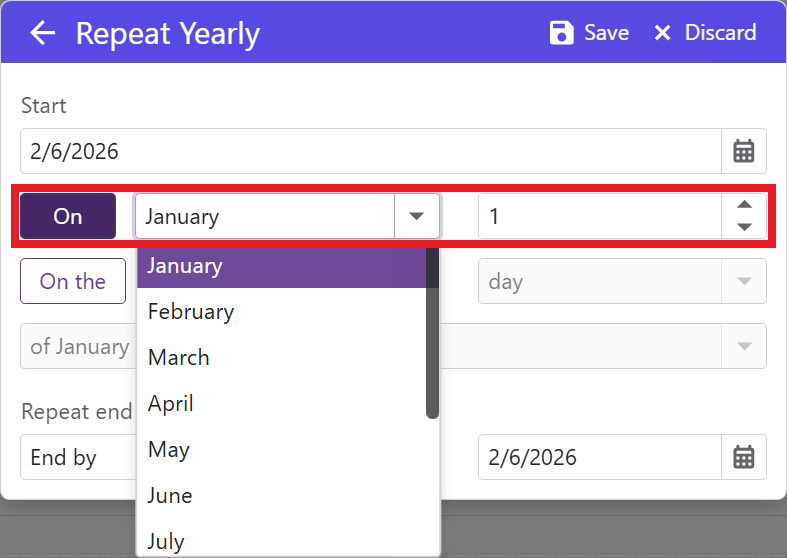
Task: Click the Save floppy disk icon
Action: 562,33
